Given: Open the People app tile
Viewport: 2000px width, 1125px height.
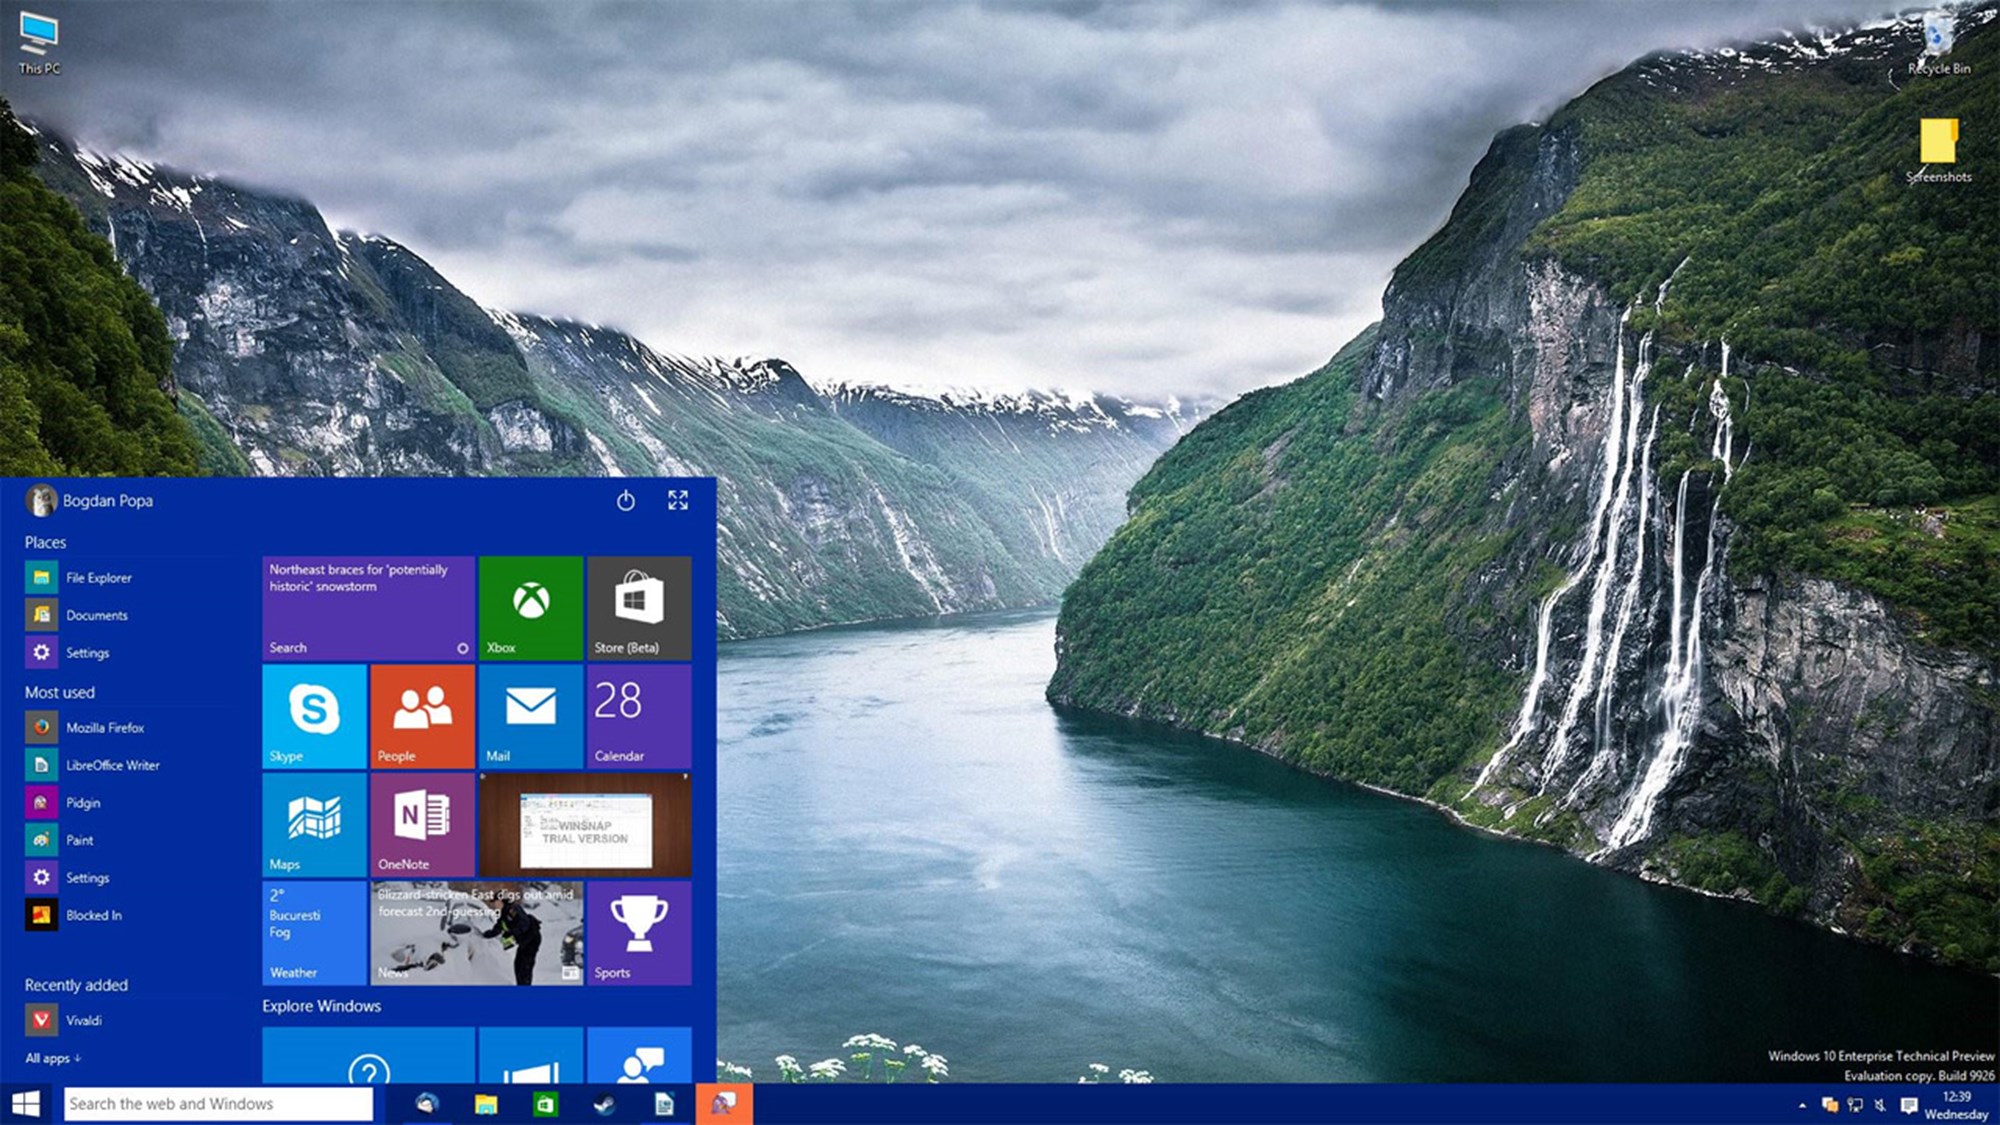Looking at the screenshot, I should coord(423,718).
